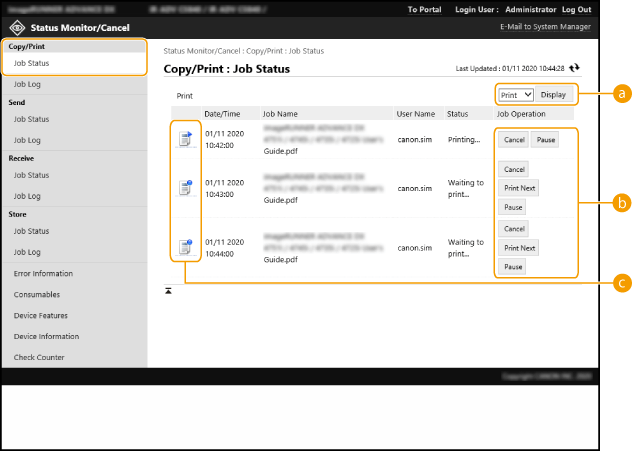Open E-Mail to System Manager link

[544, 27]
